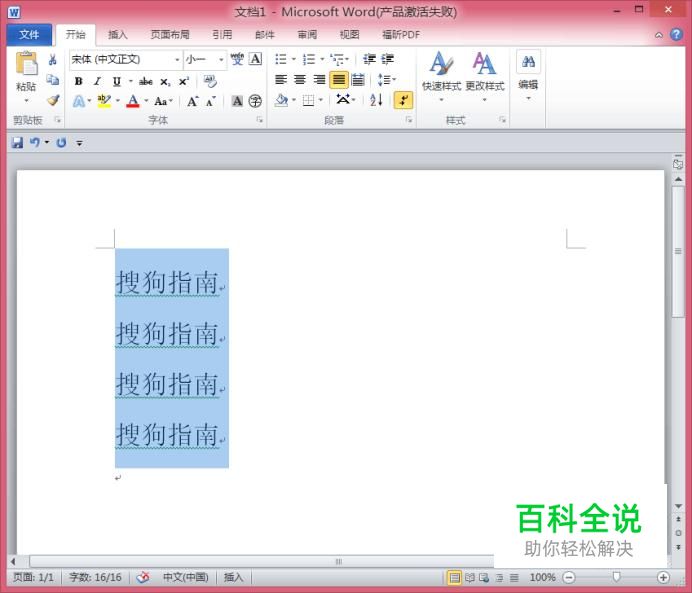Save document from quick access toolbar
The image size is (692, 593).
pos(17,143)
